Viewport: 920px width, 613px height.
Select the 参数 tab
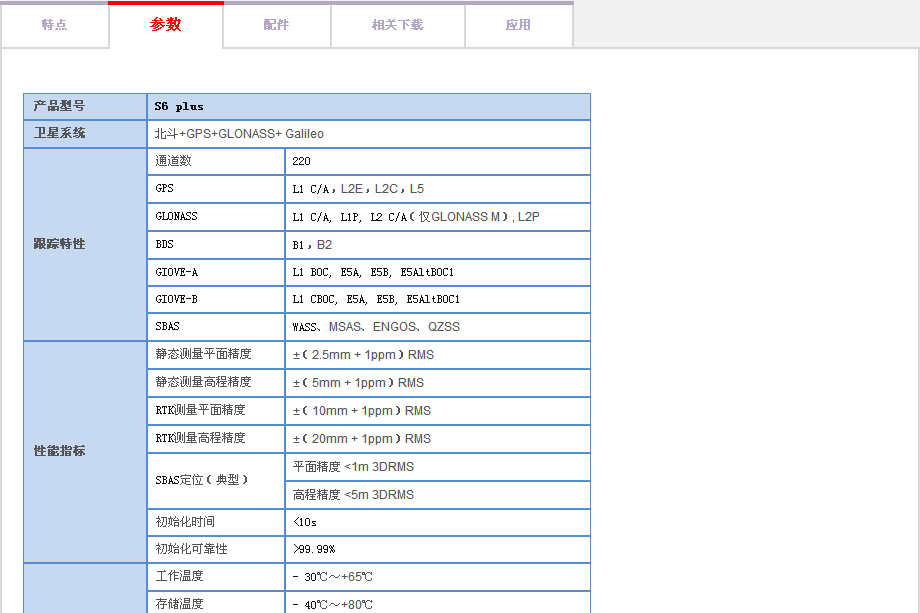point(166,25)
